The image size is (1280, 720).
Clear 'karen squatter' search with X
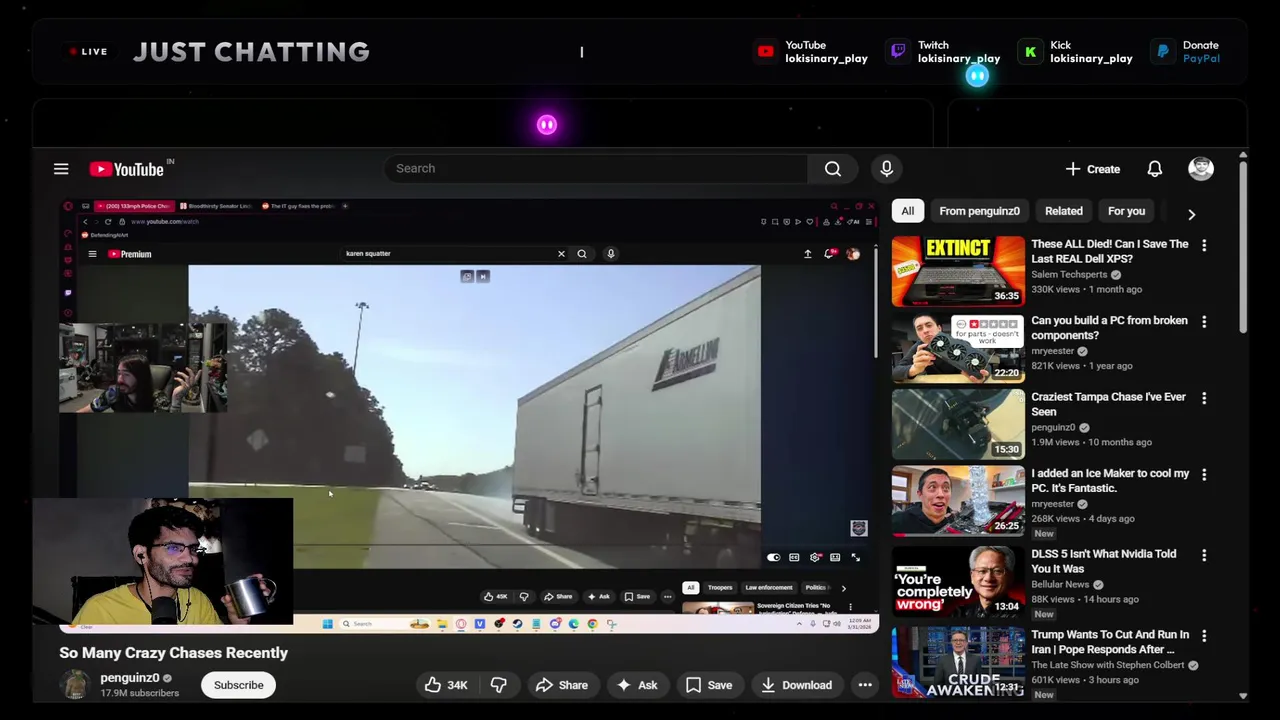click(x=561, y=254)
